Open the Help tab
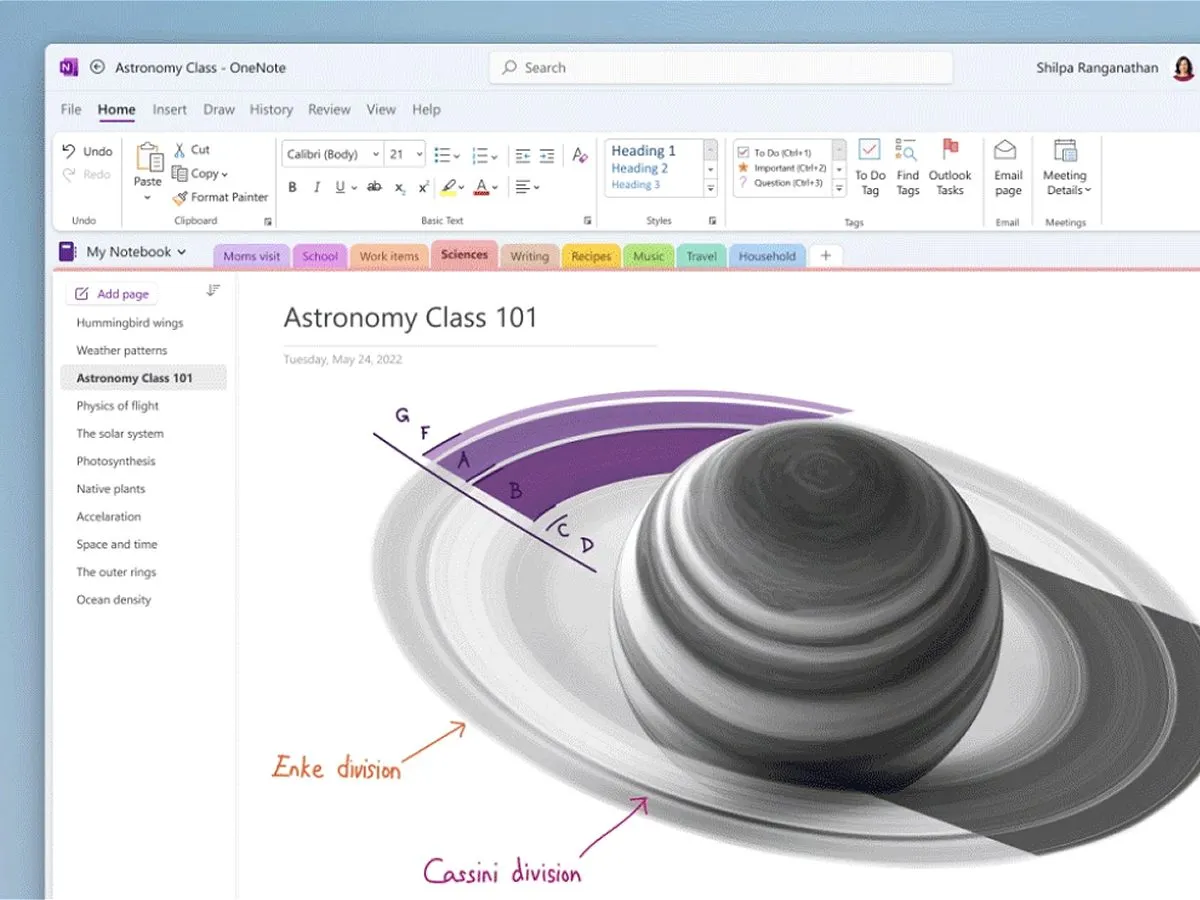This screenshot has width=1200, height=900. pos(426,109)
